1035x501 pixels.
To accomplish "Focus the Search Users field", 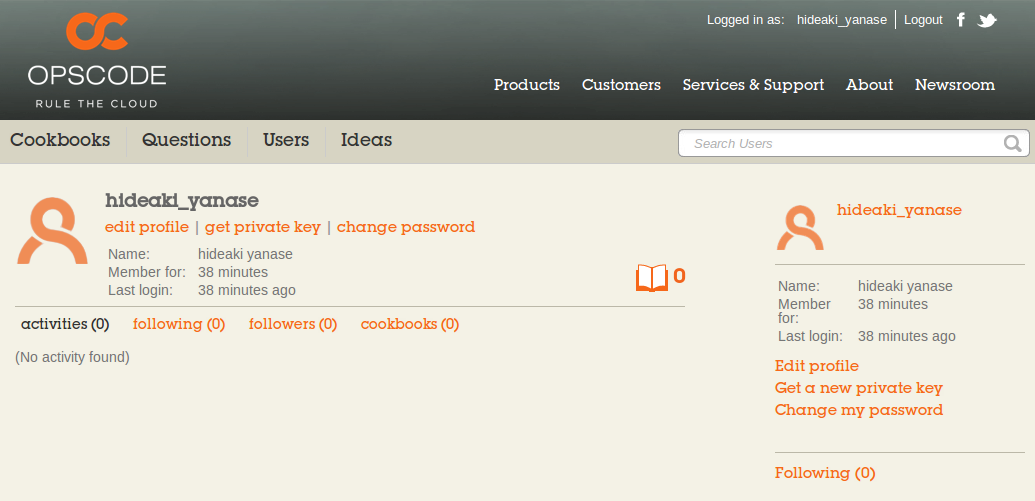I will (x=853, y=143).
